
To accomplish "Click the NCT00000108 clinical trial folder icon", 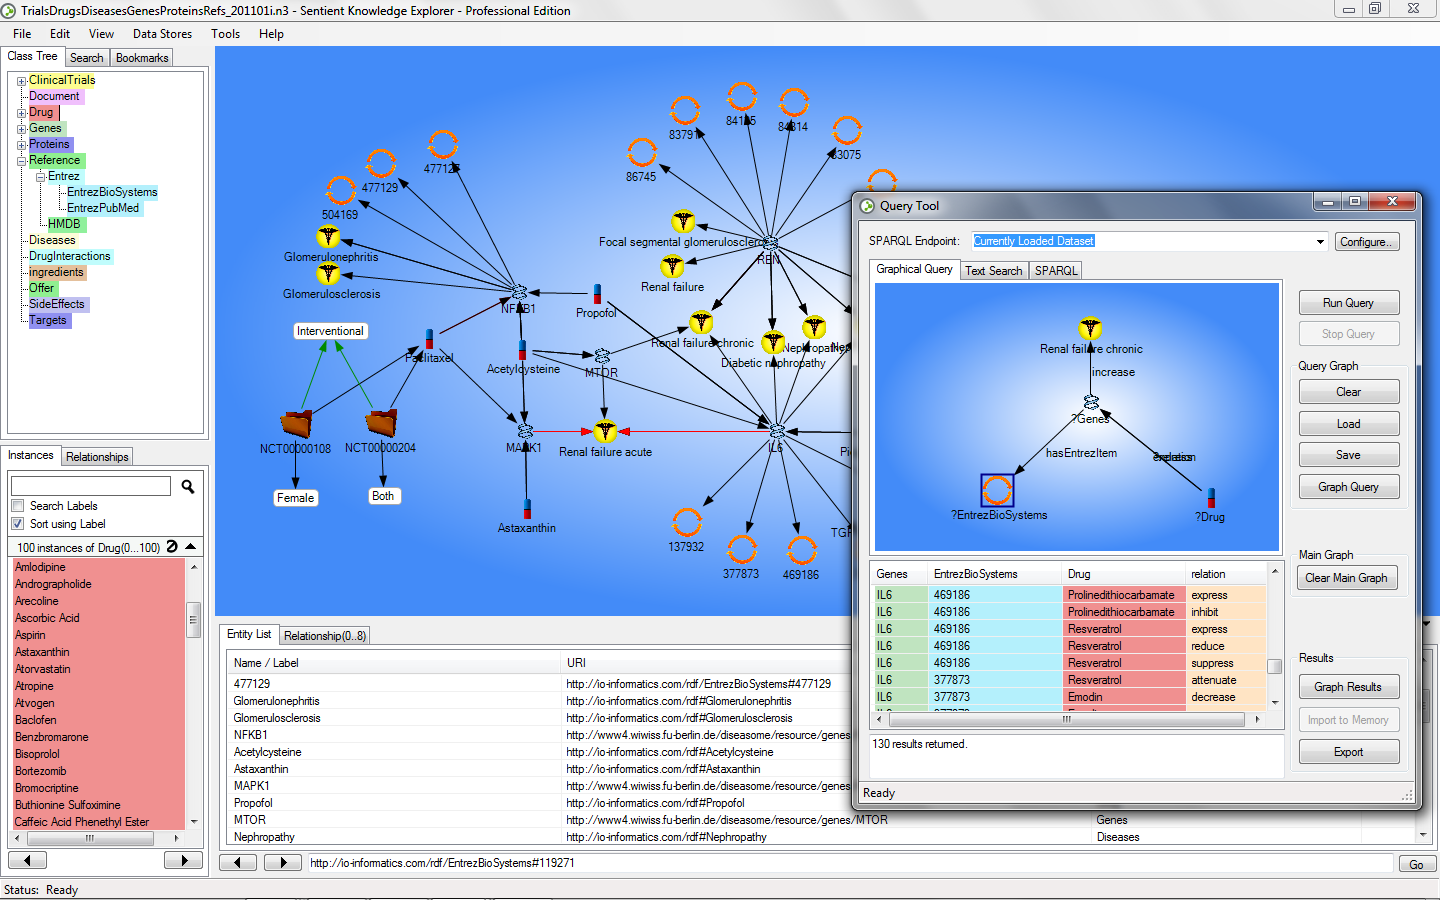I will point(296,424).
